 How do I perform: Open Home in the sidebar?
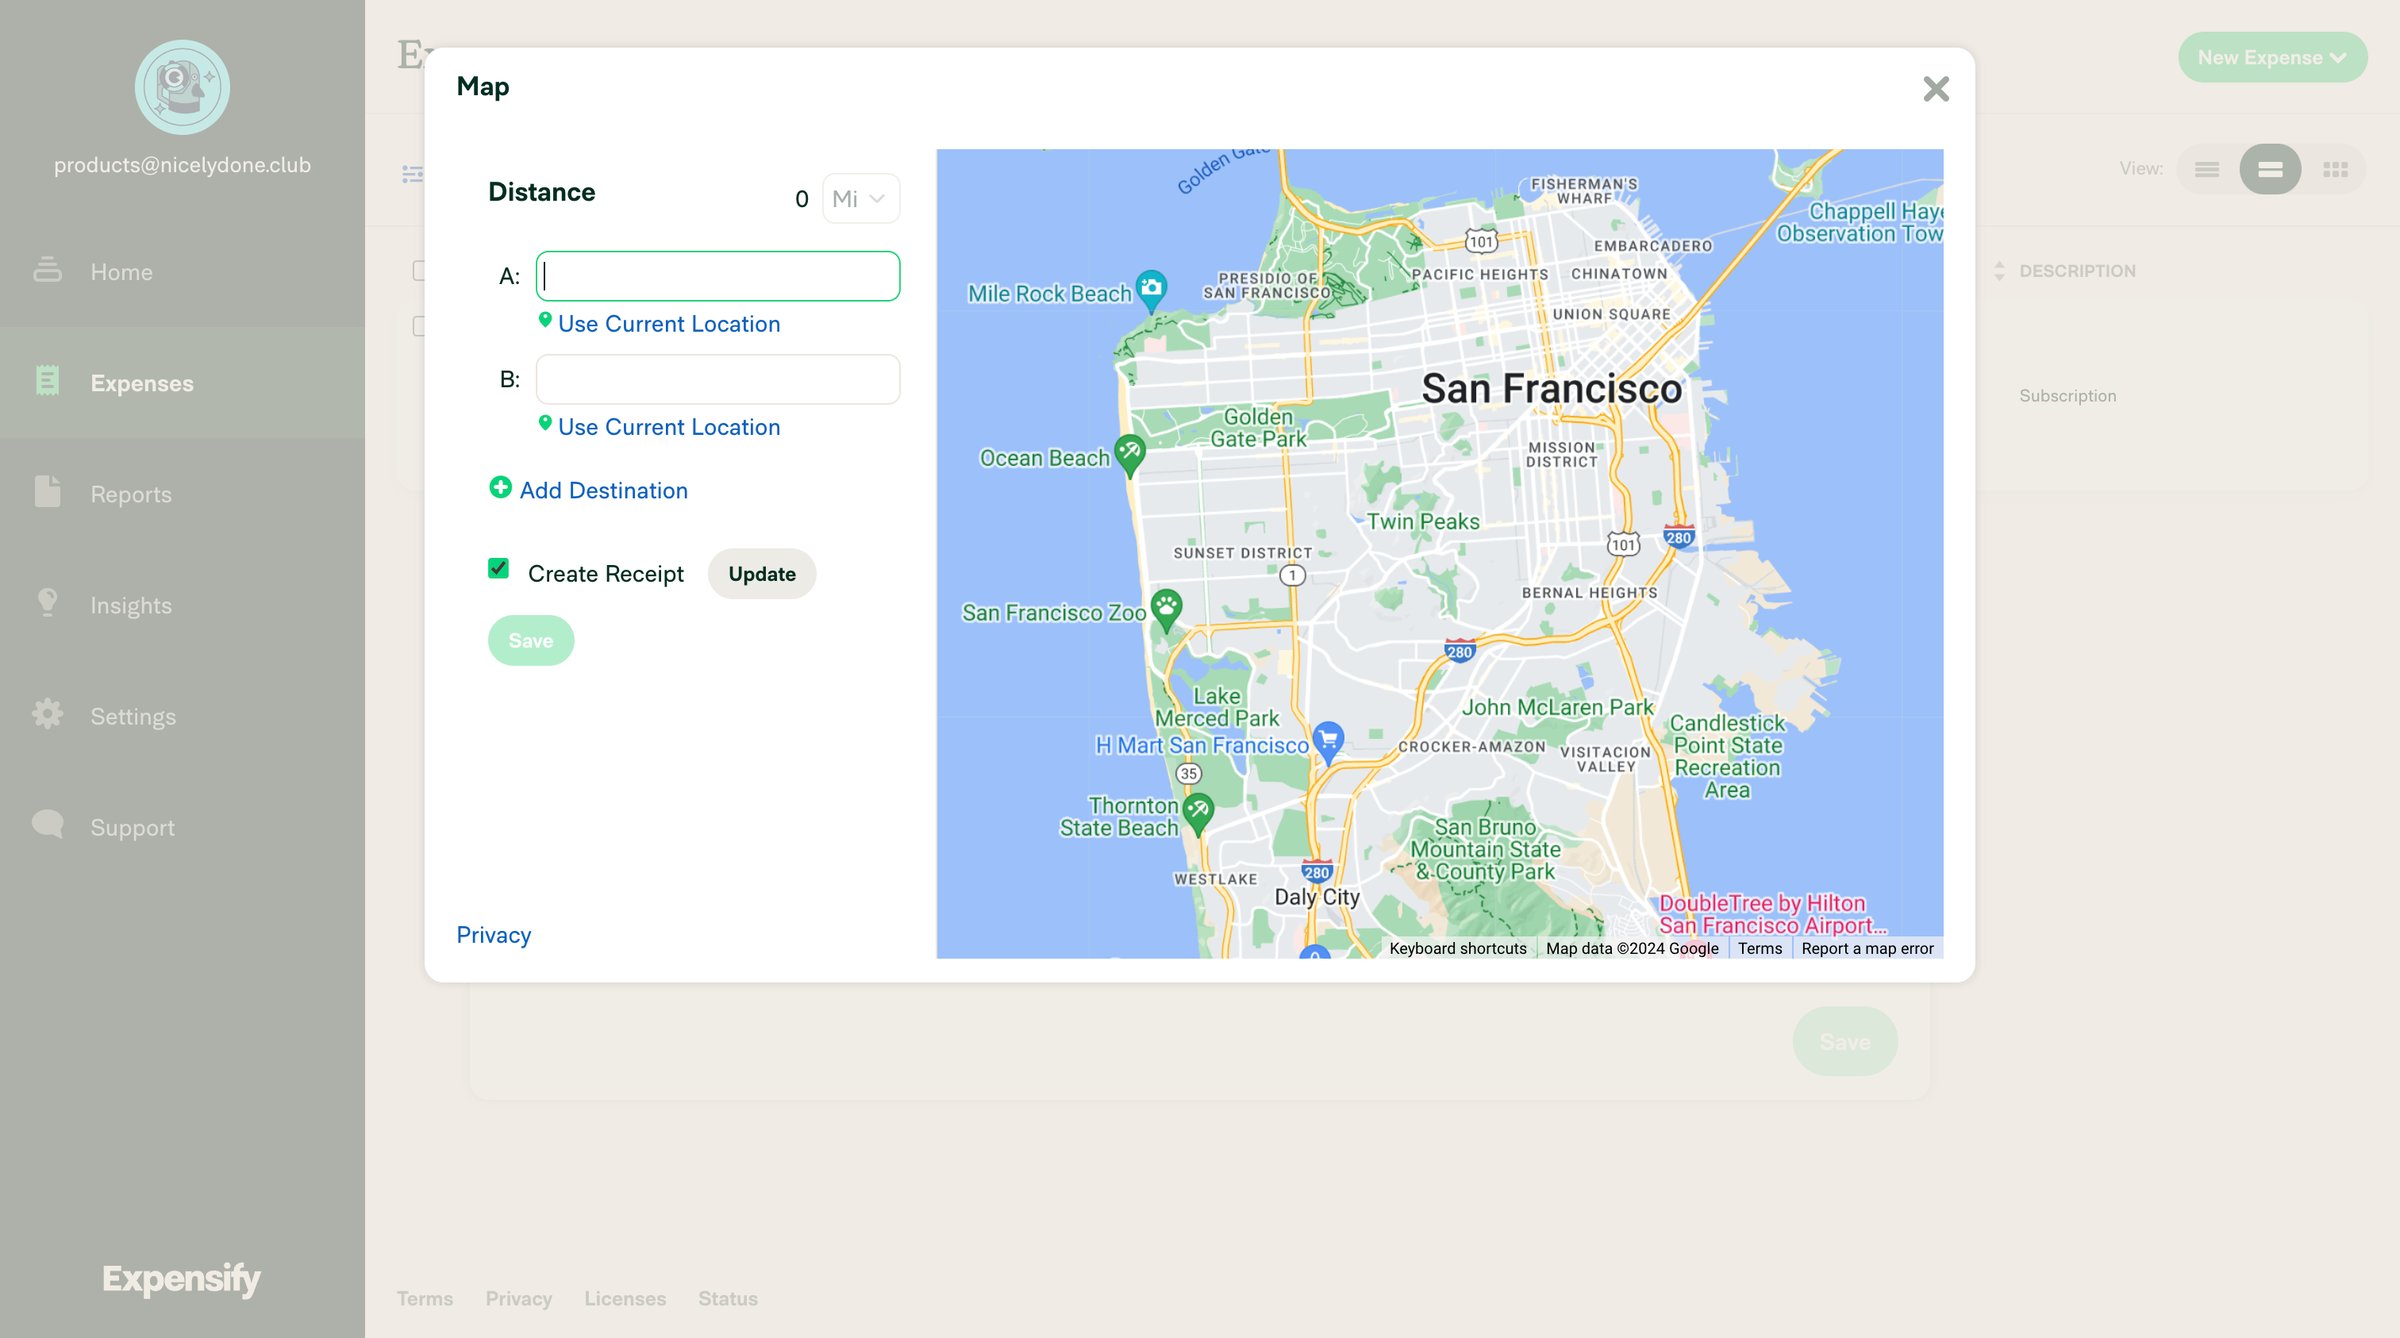coord(182,271)
